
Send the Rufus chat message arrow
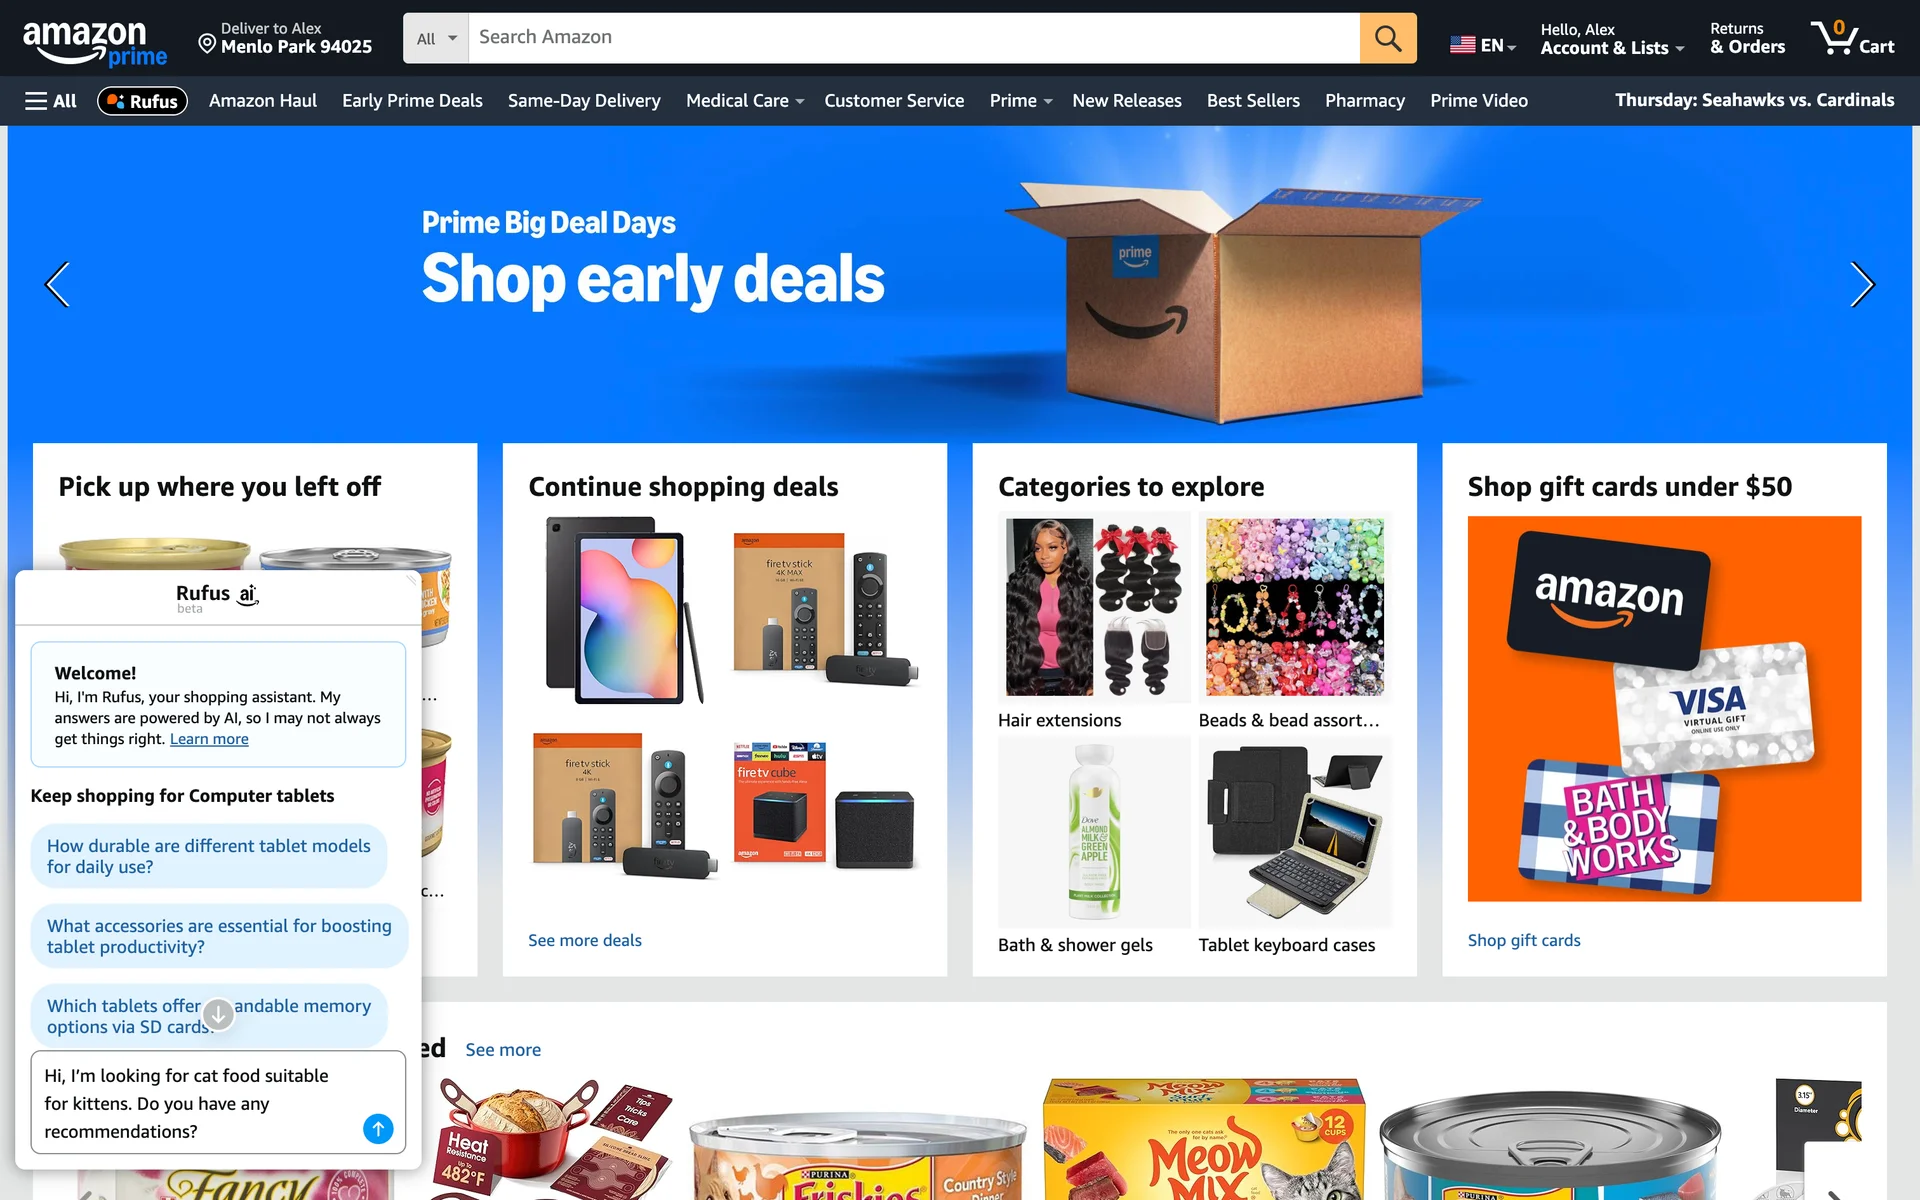pyautogui.click(x=378, y=1129)
